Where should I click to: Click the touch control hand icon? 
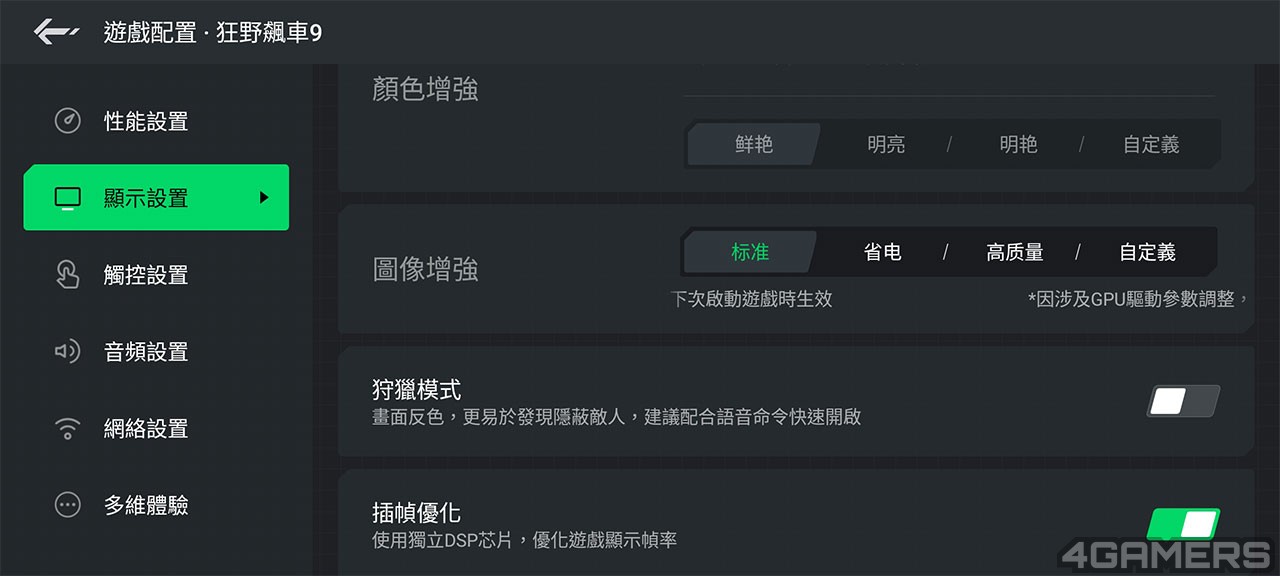point(67,275)
